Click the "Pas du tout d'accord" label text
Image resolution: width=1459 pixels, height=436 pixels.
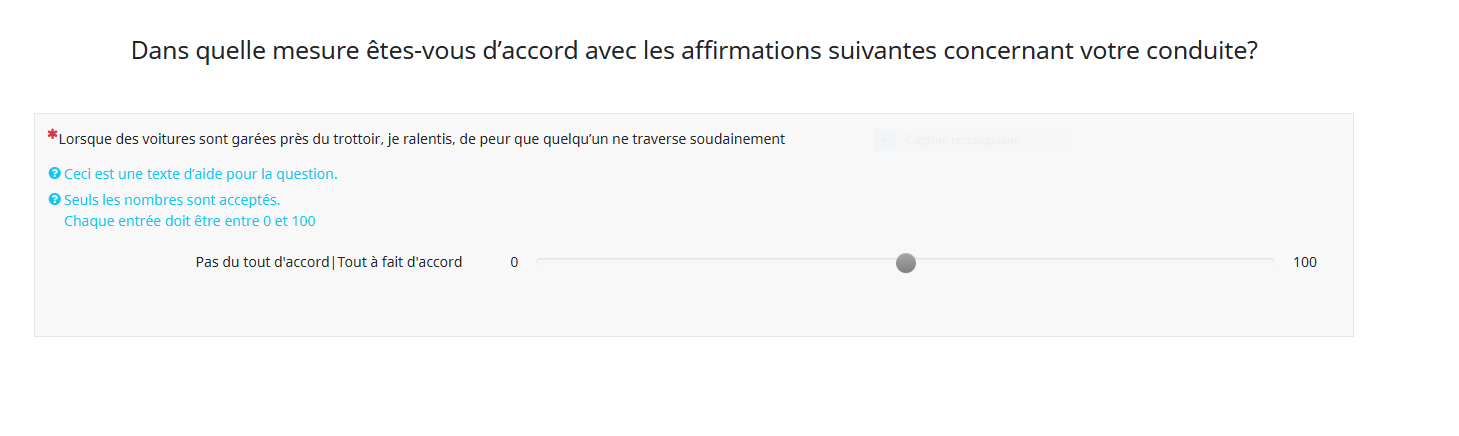point(262,263)
